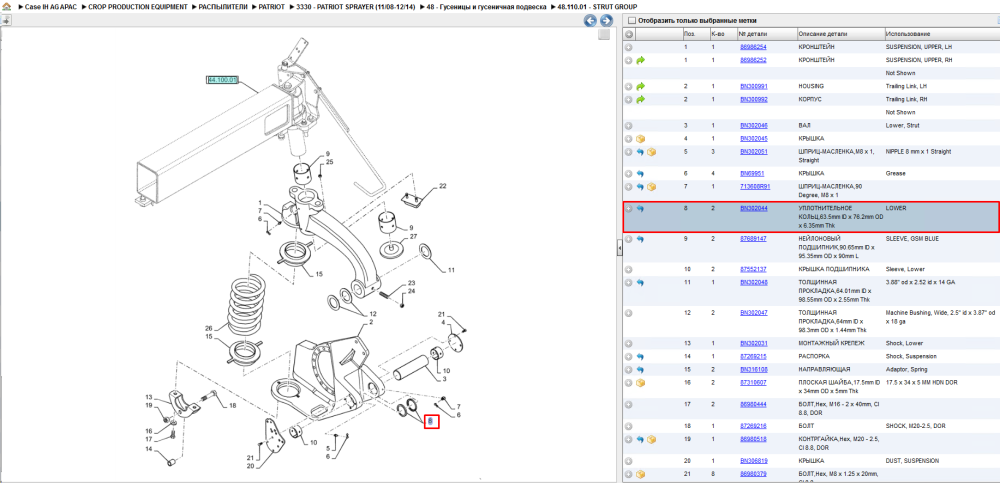Open part number link 713608R91
This screenshot has height=483, width=1000.
coord(755,187)
